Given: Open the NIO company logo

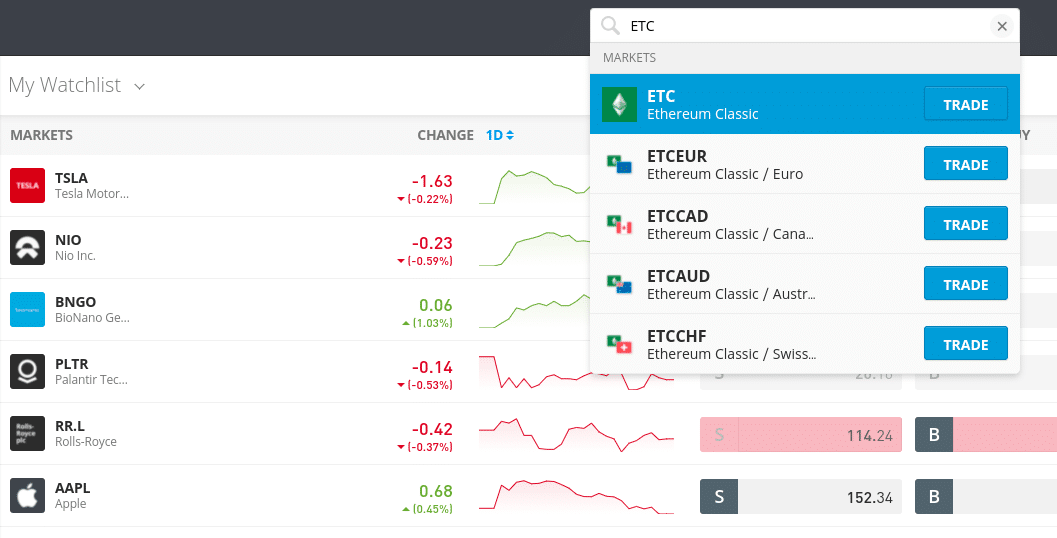Looking at the screenshot, I should pos(28,247).
